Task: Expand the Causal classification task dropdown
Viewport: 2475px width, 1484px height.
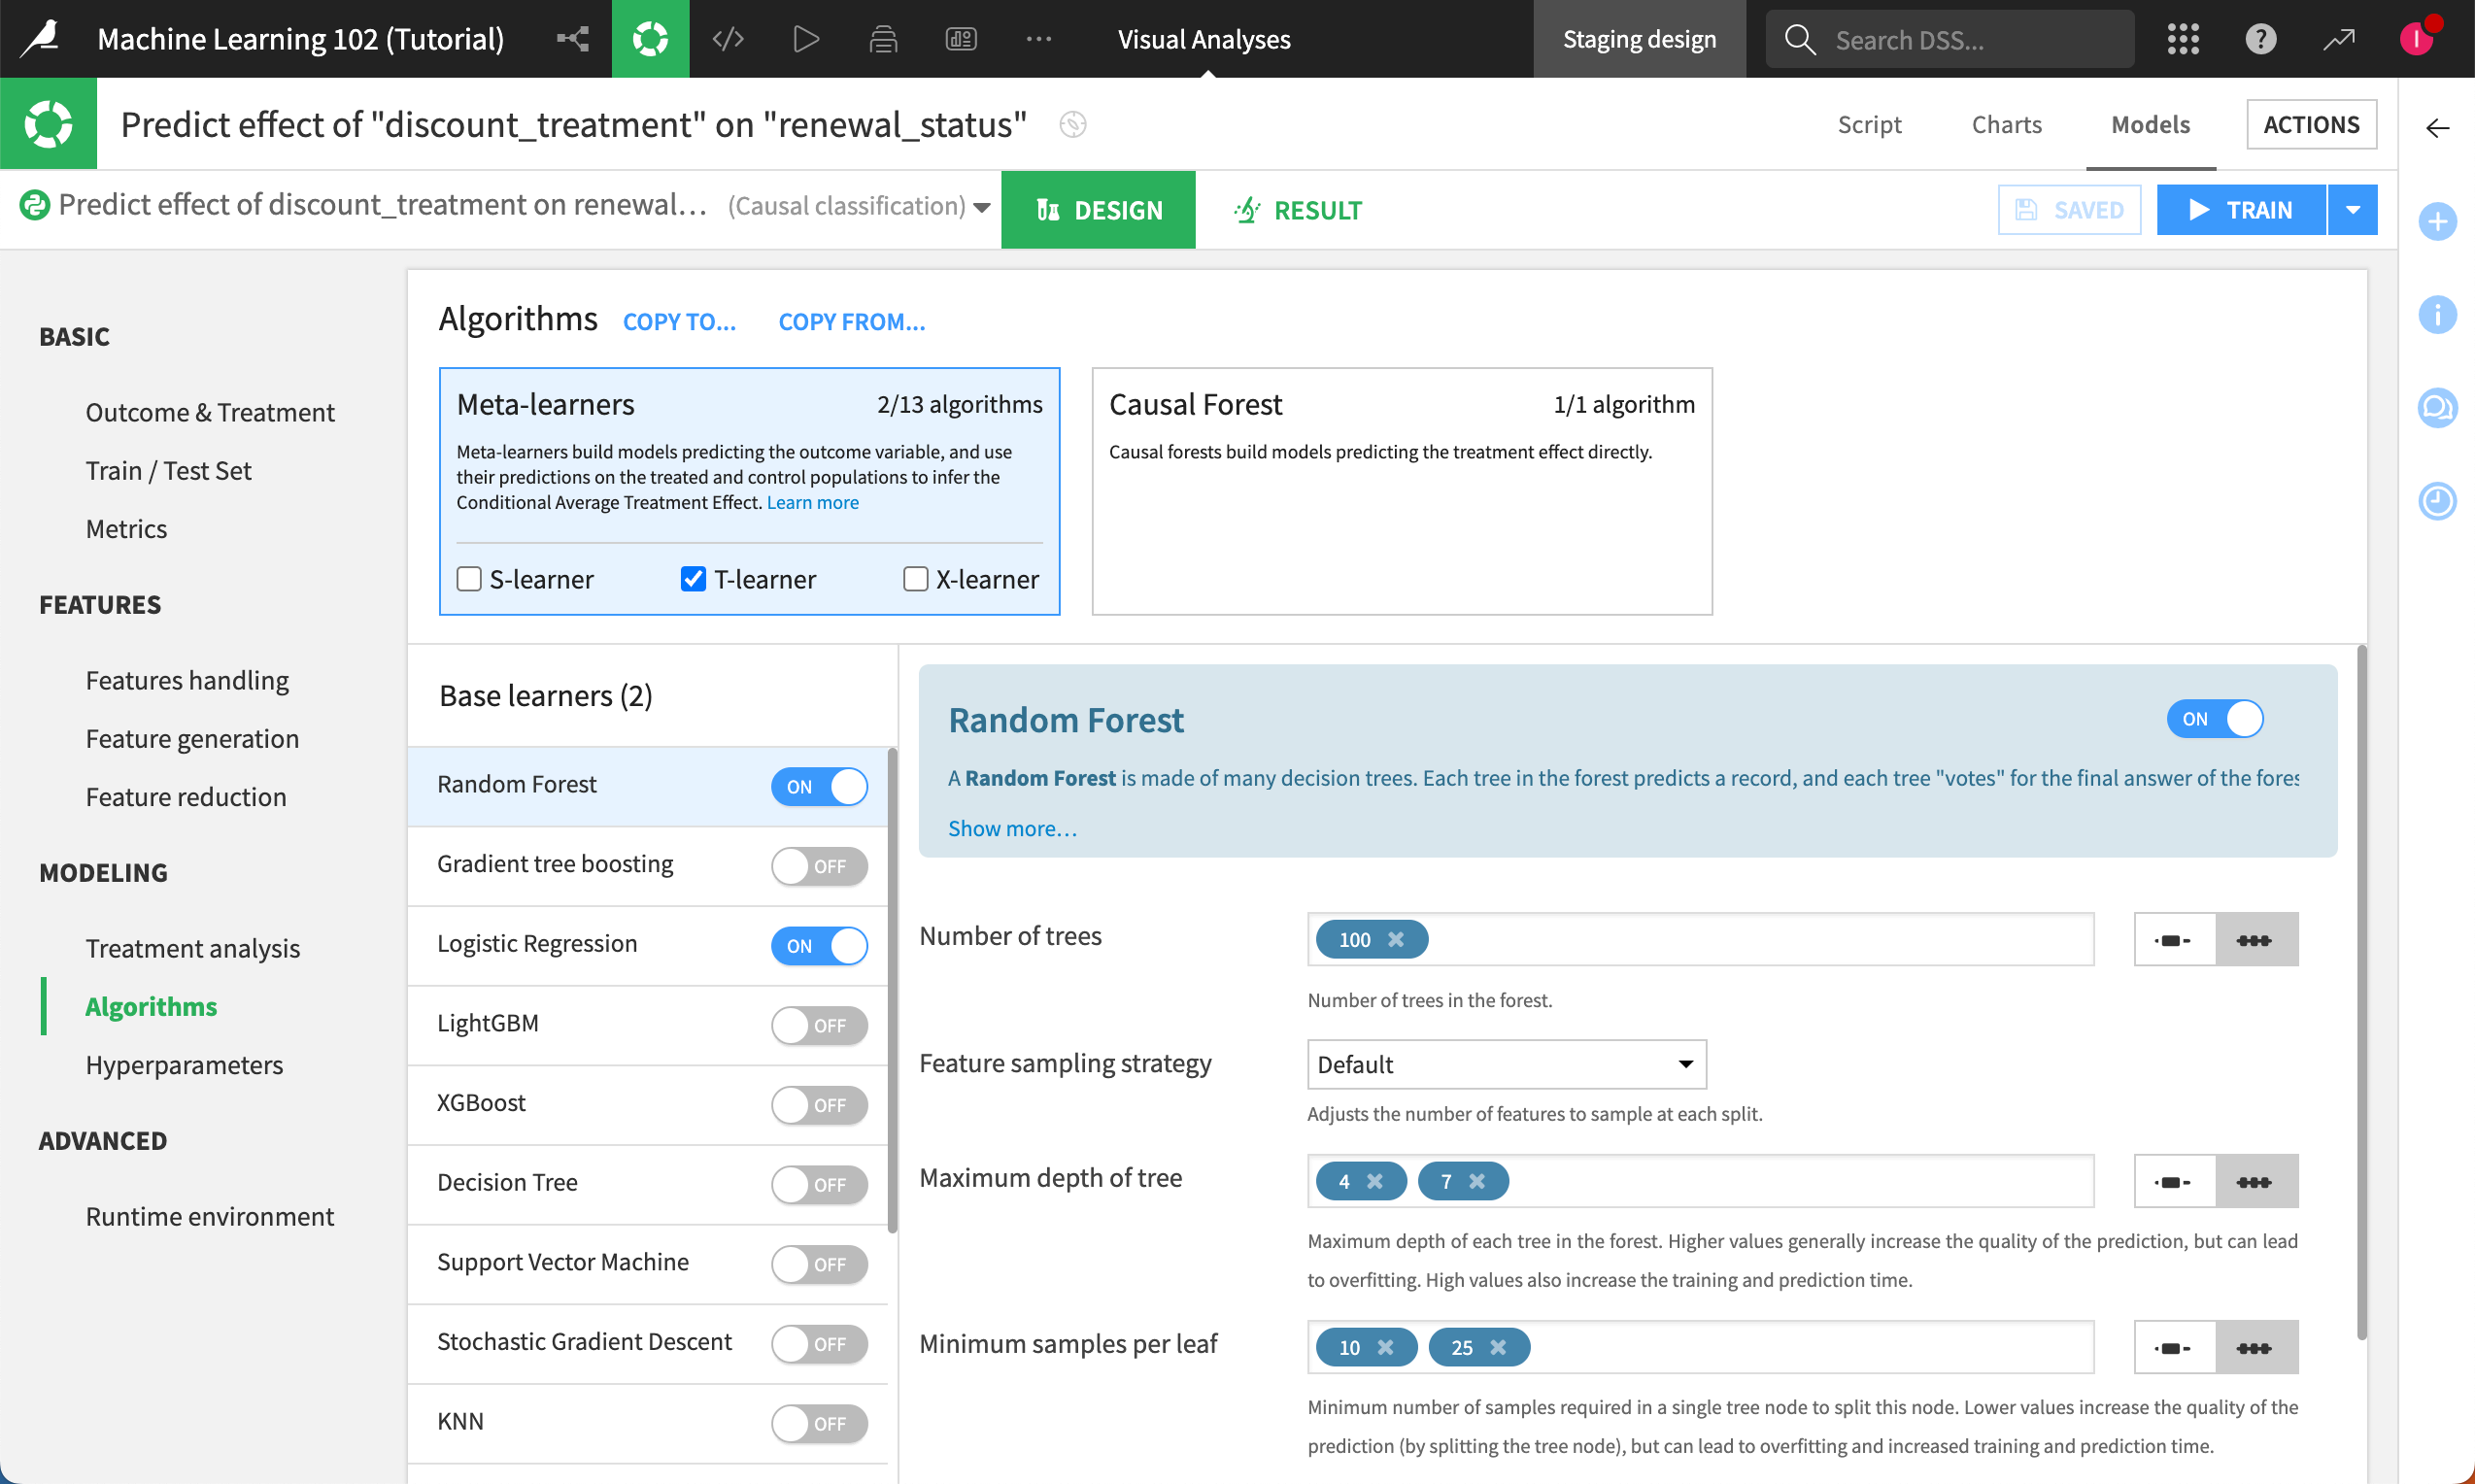Action: point(981,207)
